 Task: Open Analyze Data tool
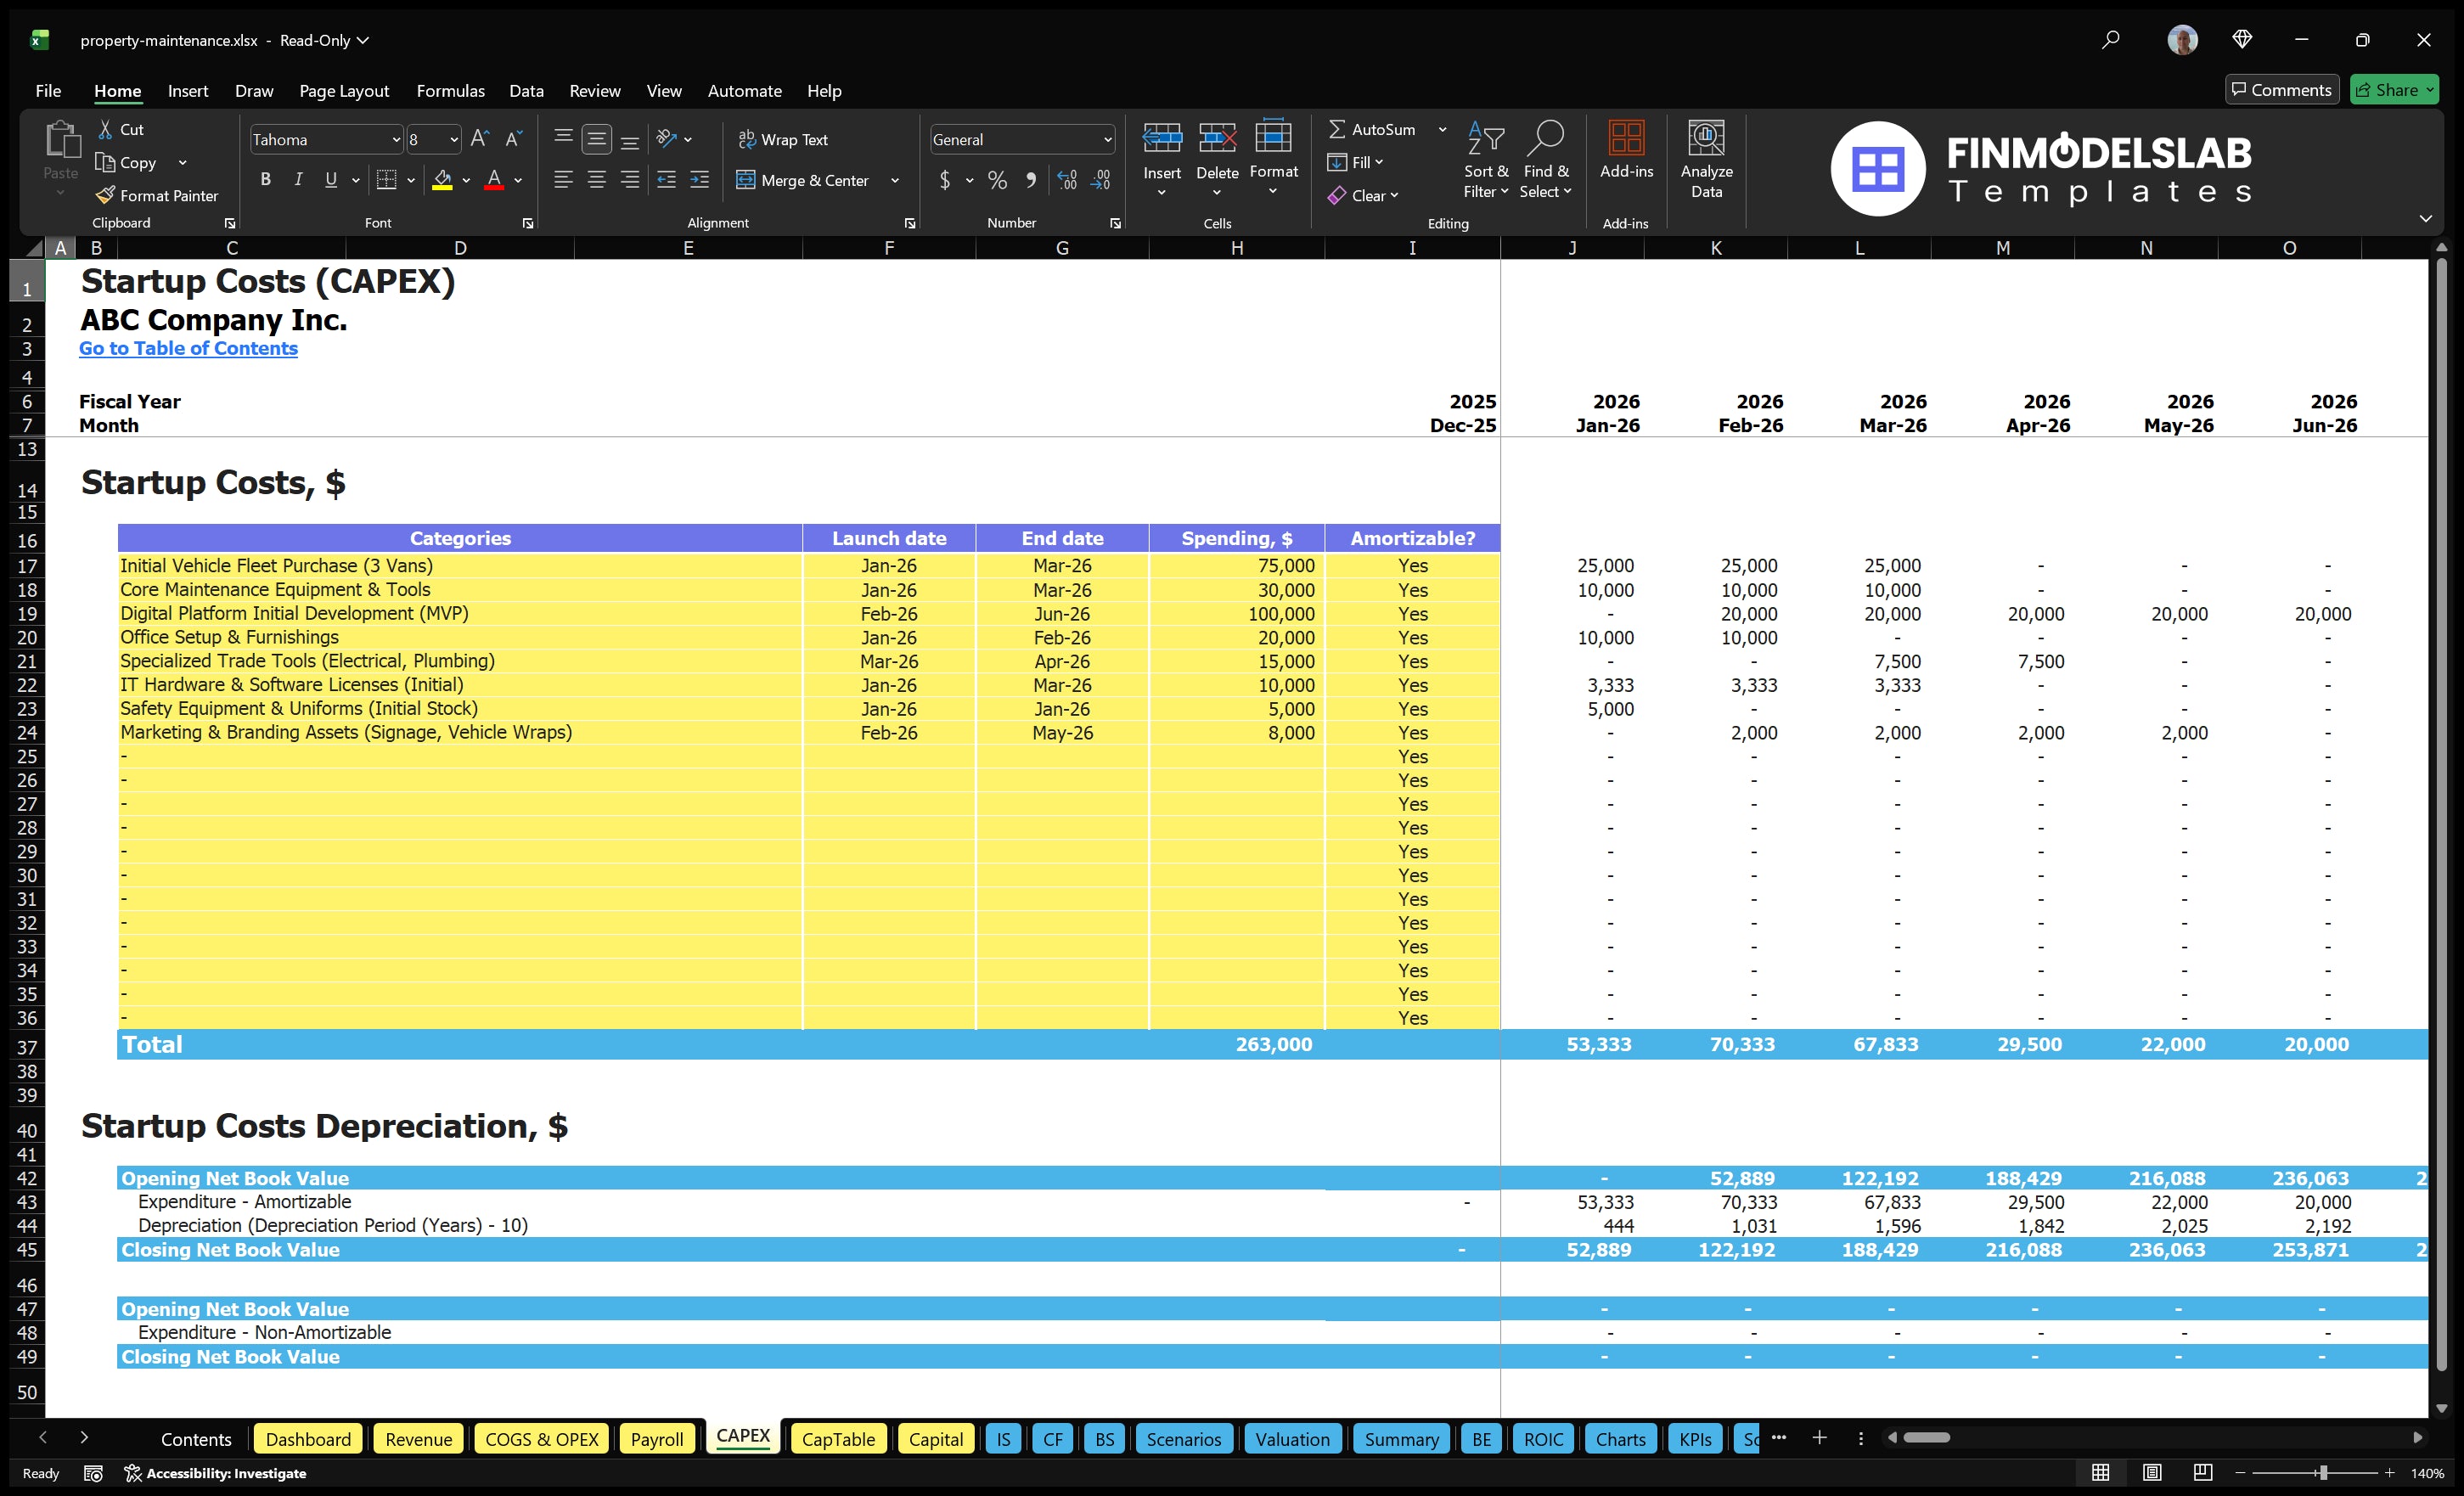1707,160
